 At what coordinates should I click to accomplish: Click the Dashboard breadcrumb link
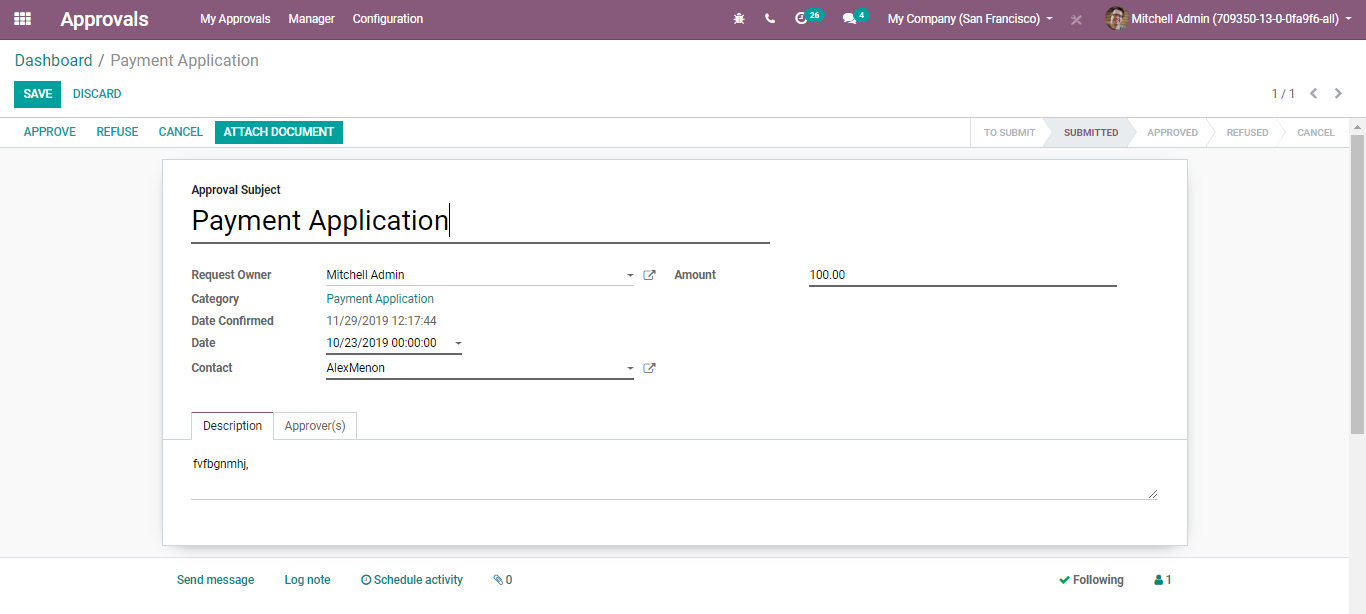click(x=53, y=61)
